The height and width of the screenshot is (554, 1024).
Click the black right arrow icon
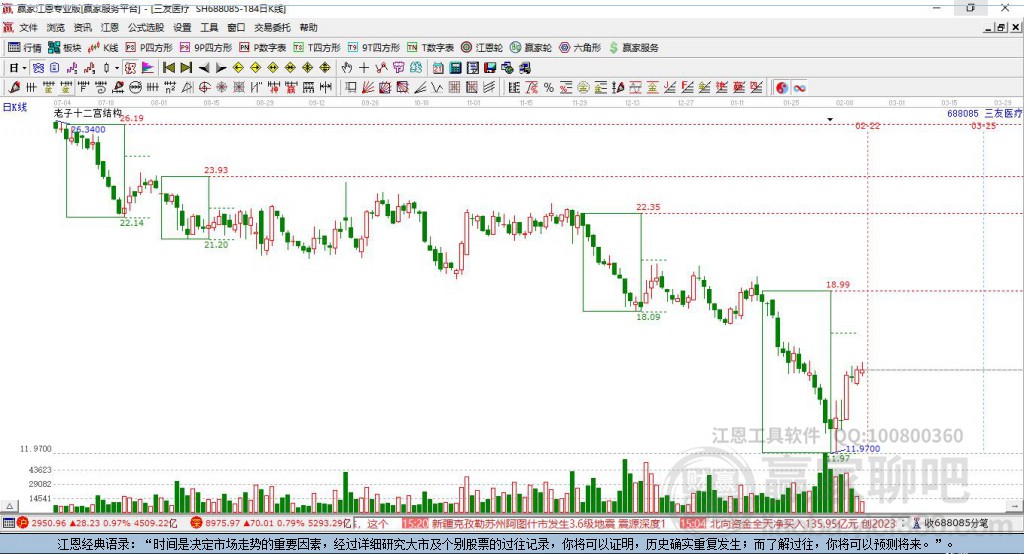point(221,67)
